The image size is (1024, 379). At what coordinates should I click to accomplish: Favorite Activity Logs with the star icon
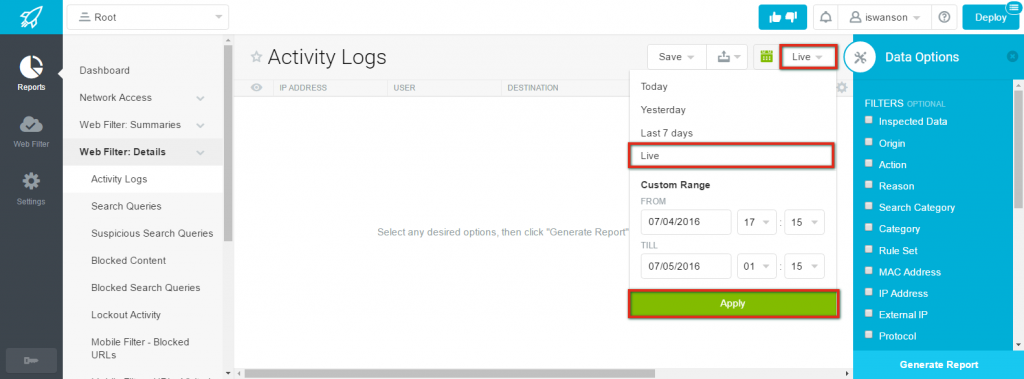pyautogui.click(x=257, y=57)
